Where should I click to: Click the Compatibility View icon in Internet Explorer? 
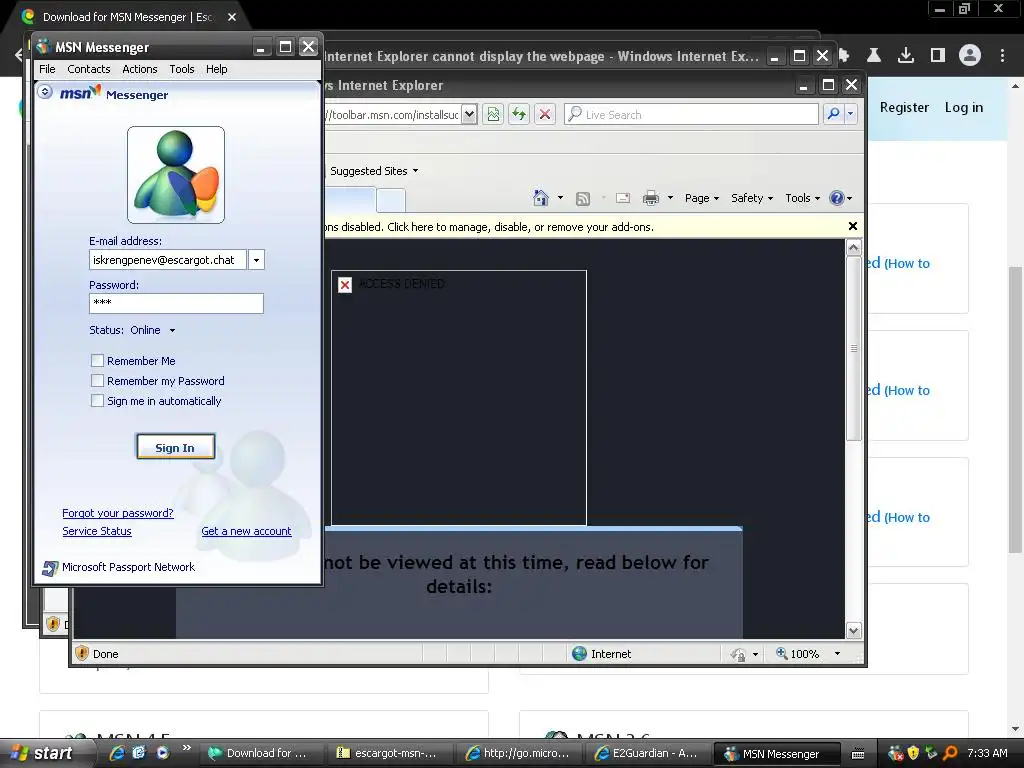pyautogui.click(x=493, y=114)
